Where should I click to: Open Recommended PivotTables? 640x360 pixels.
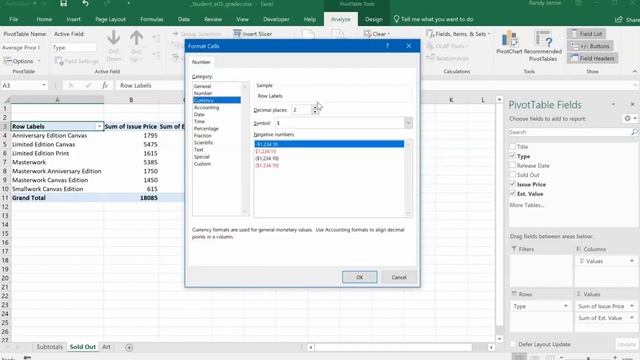(x=543, y=46)
